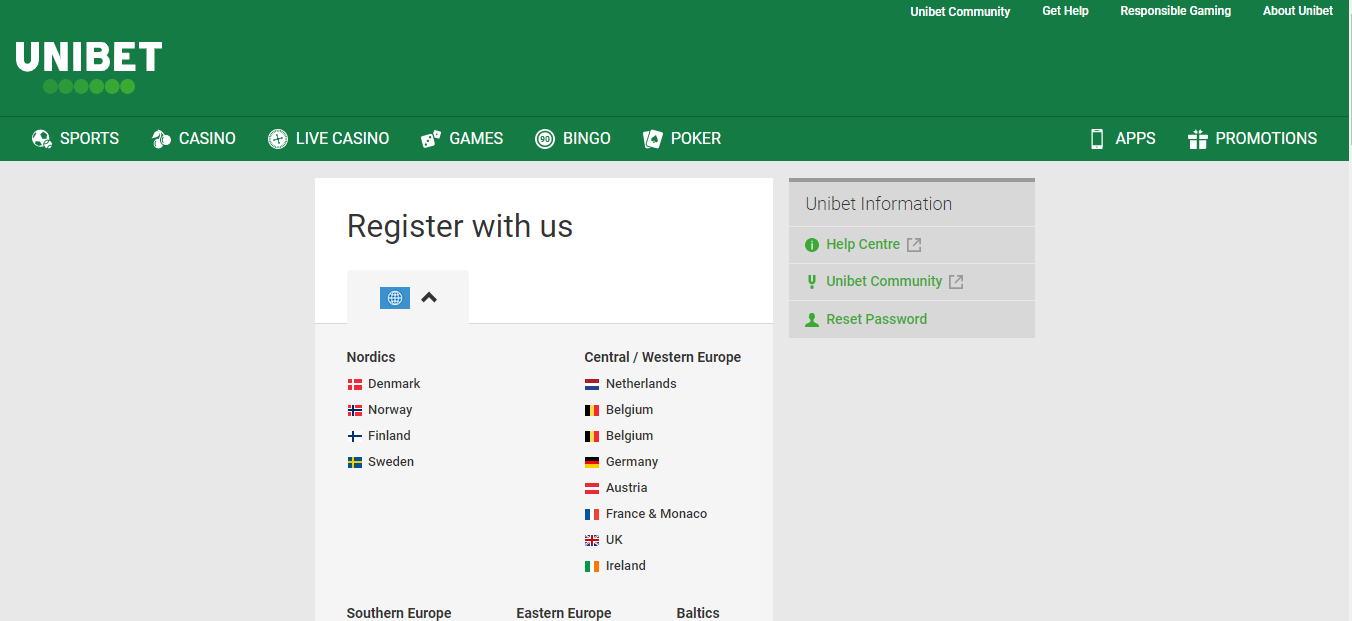
Task: Click the Netherlands flag icon
Action: pos(592,384)
